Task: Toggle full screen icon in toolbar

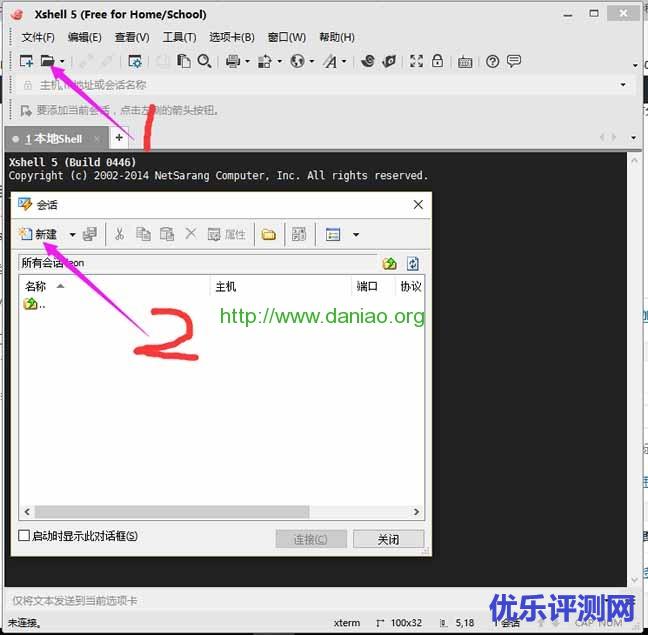Action: 416,61
